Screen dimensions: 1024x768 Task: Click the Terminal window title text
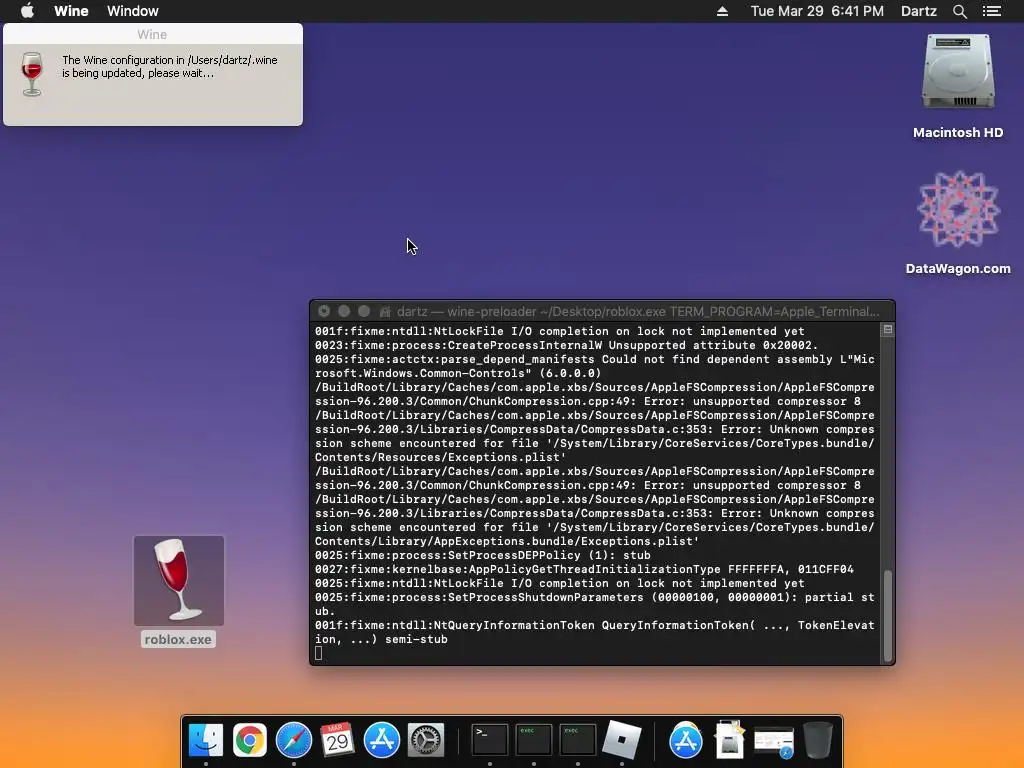[x=638, y=312]
